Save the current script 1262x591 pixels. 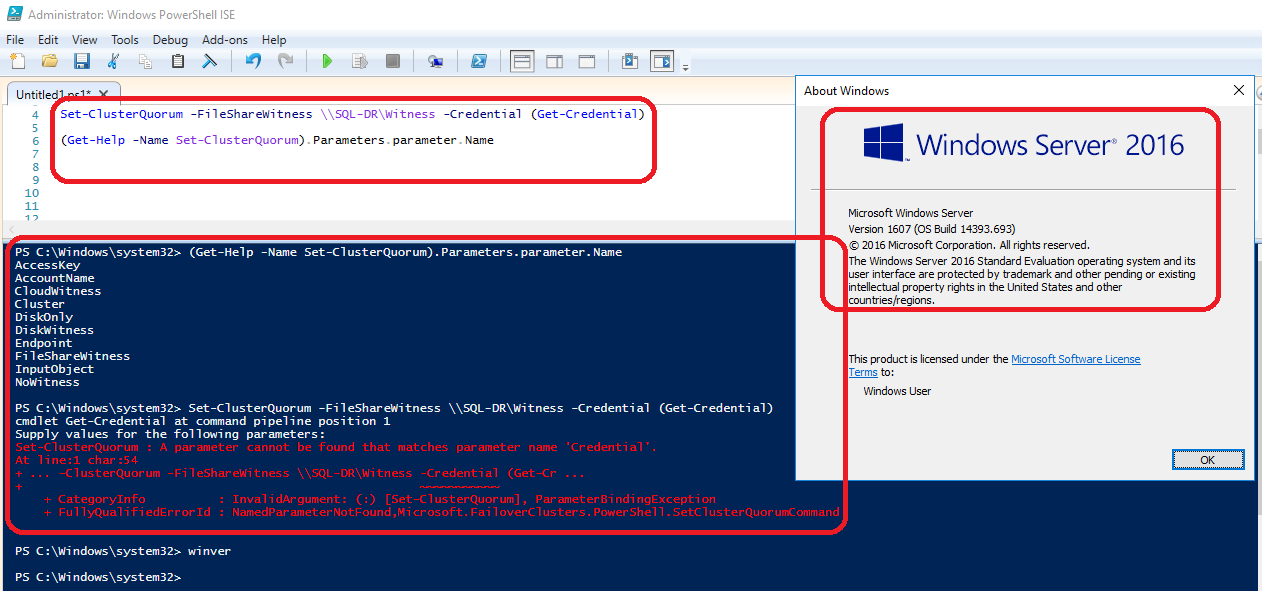[82, 61]
